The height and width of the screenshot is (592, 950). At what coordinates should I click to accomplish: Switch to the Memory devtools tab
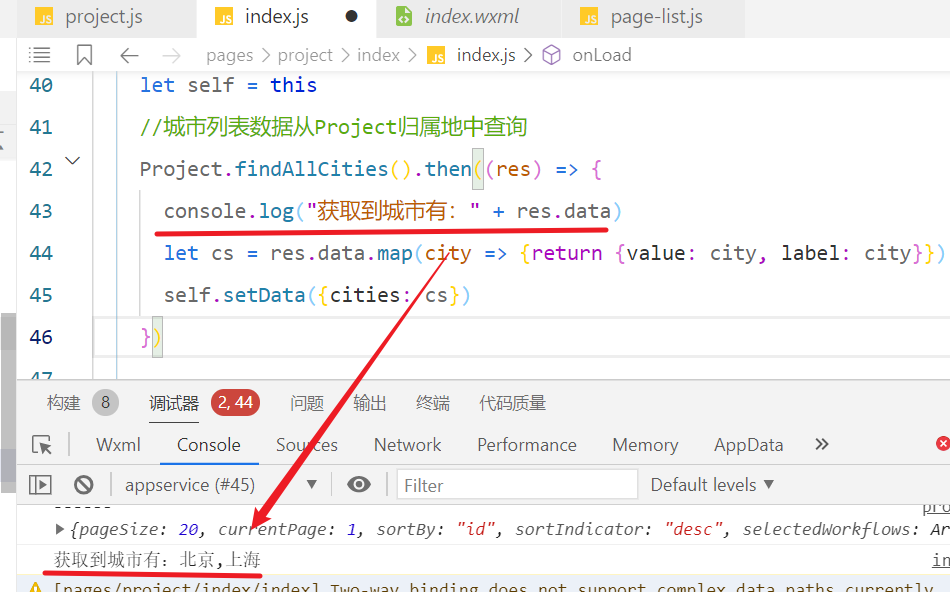tap(645, 445)
